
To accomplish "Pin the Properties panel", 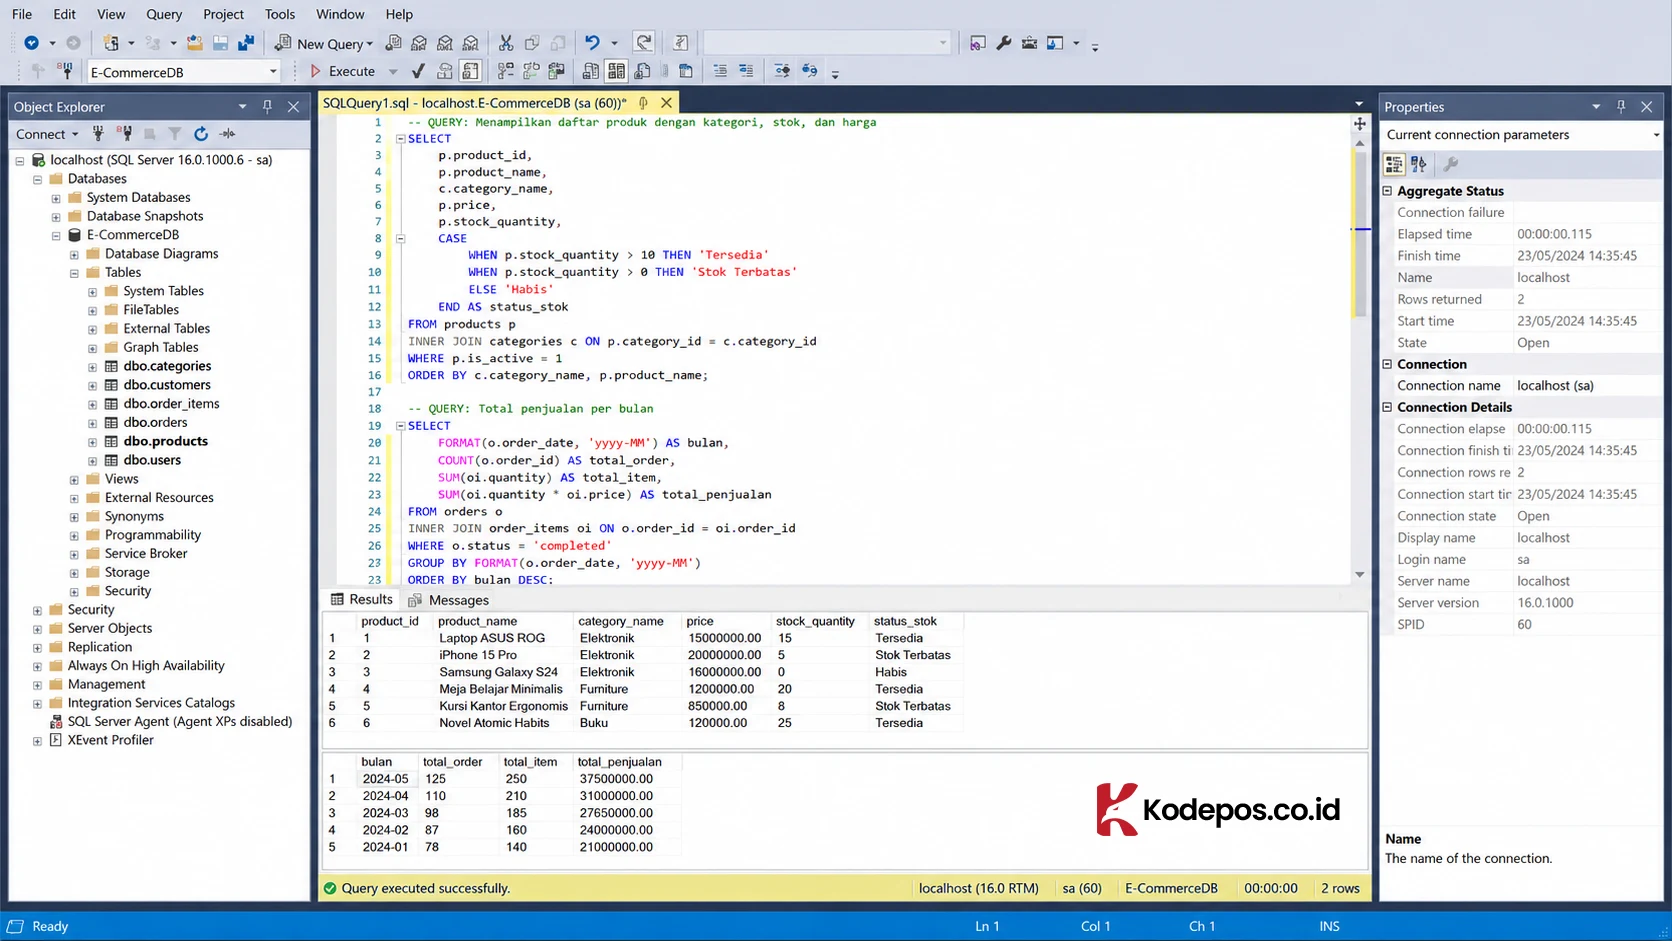I will click(1621, 106).
